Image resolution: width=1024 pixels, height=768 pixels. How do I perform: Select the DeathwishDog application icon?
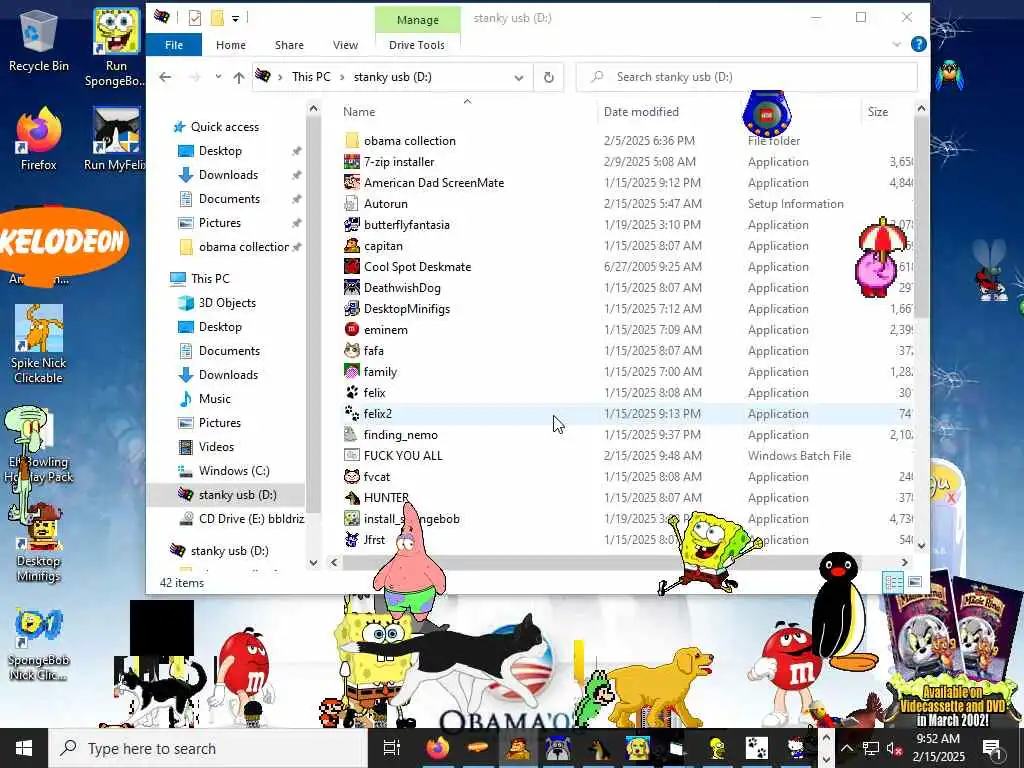pos(352,287)
